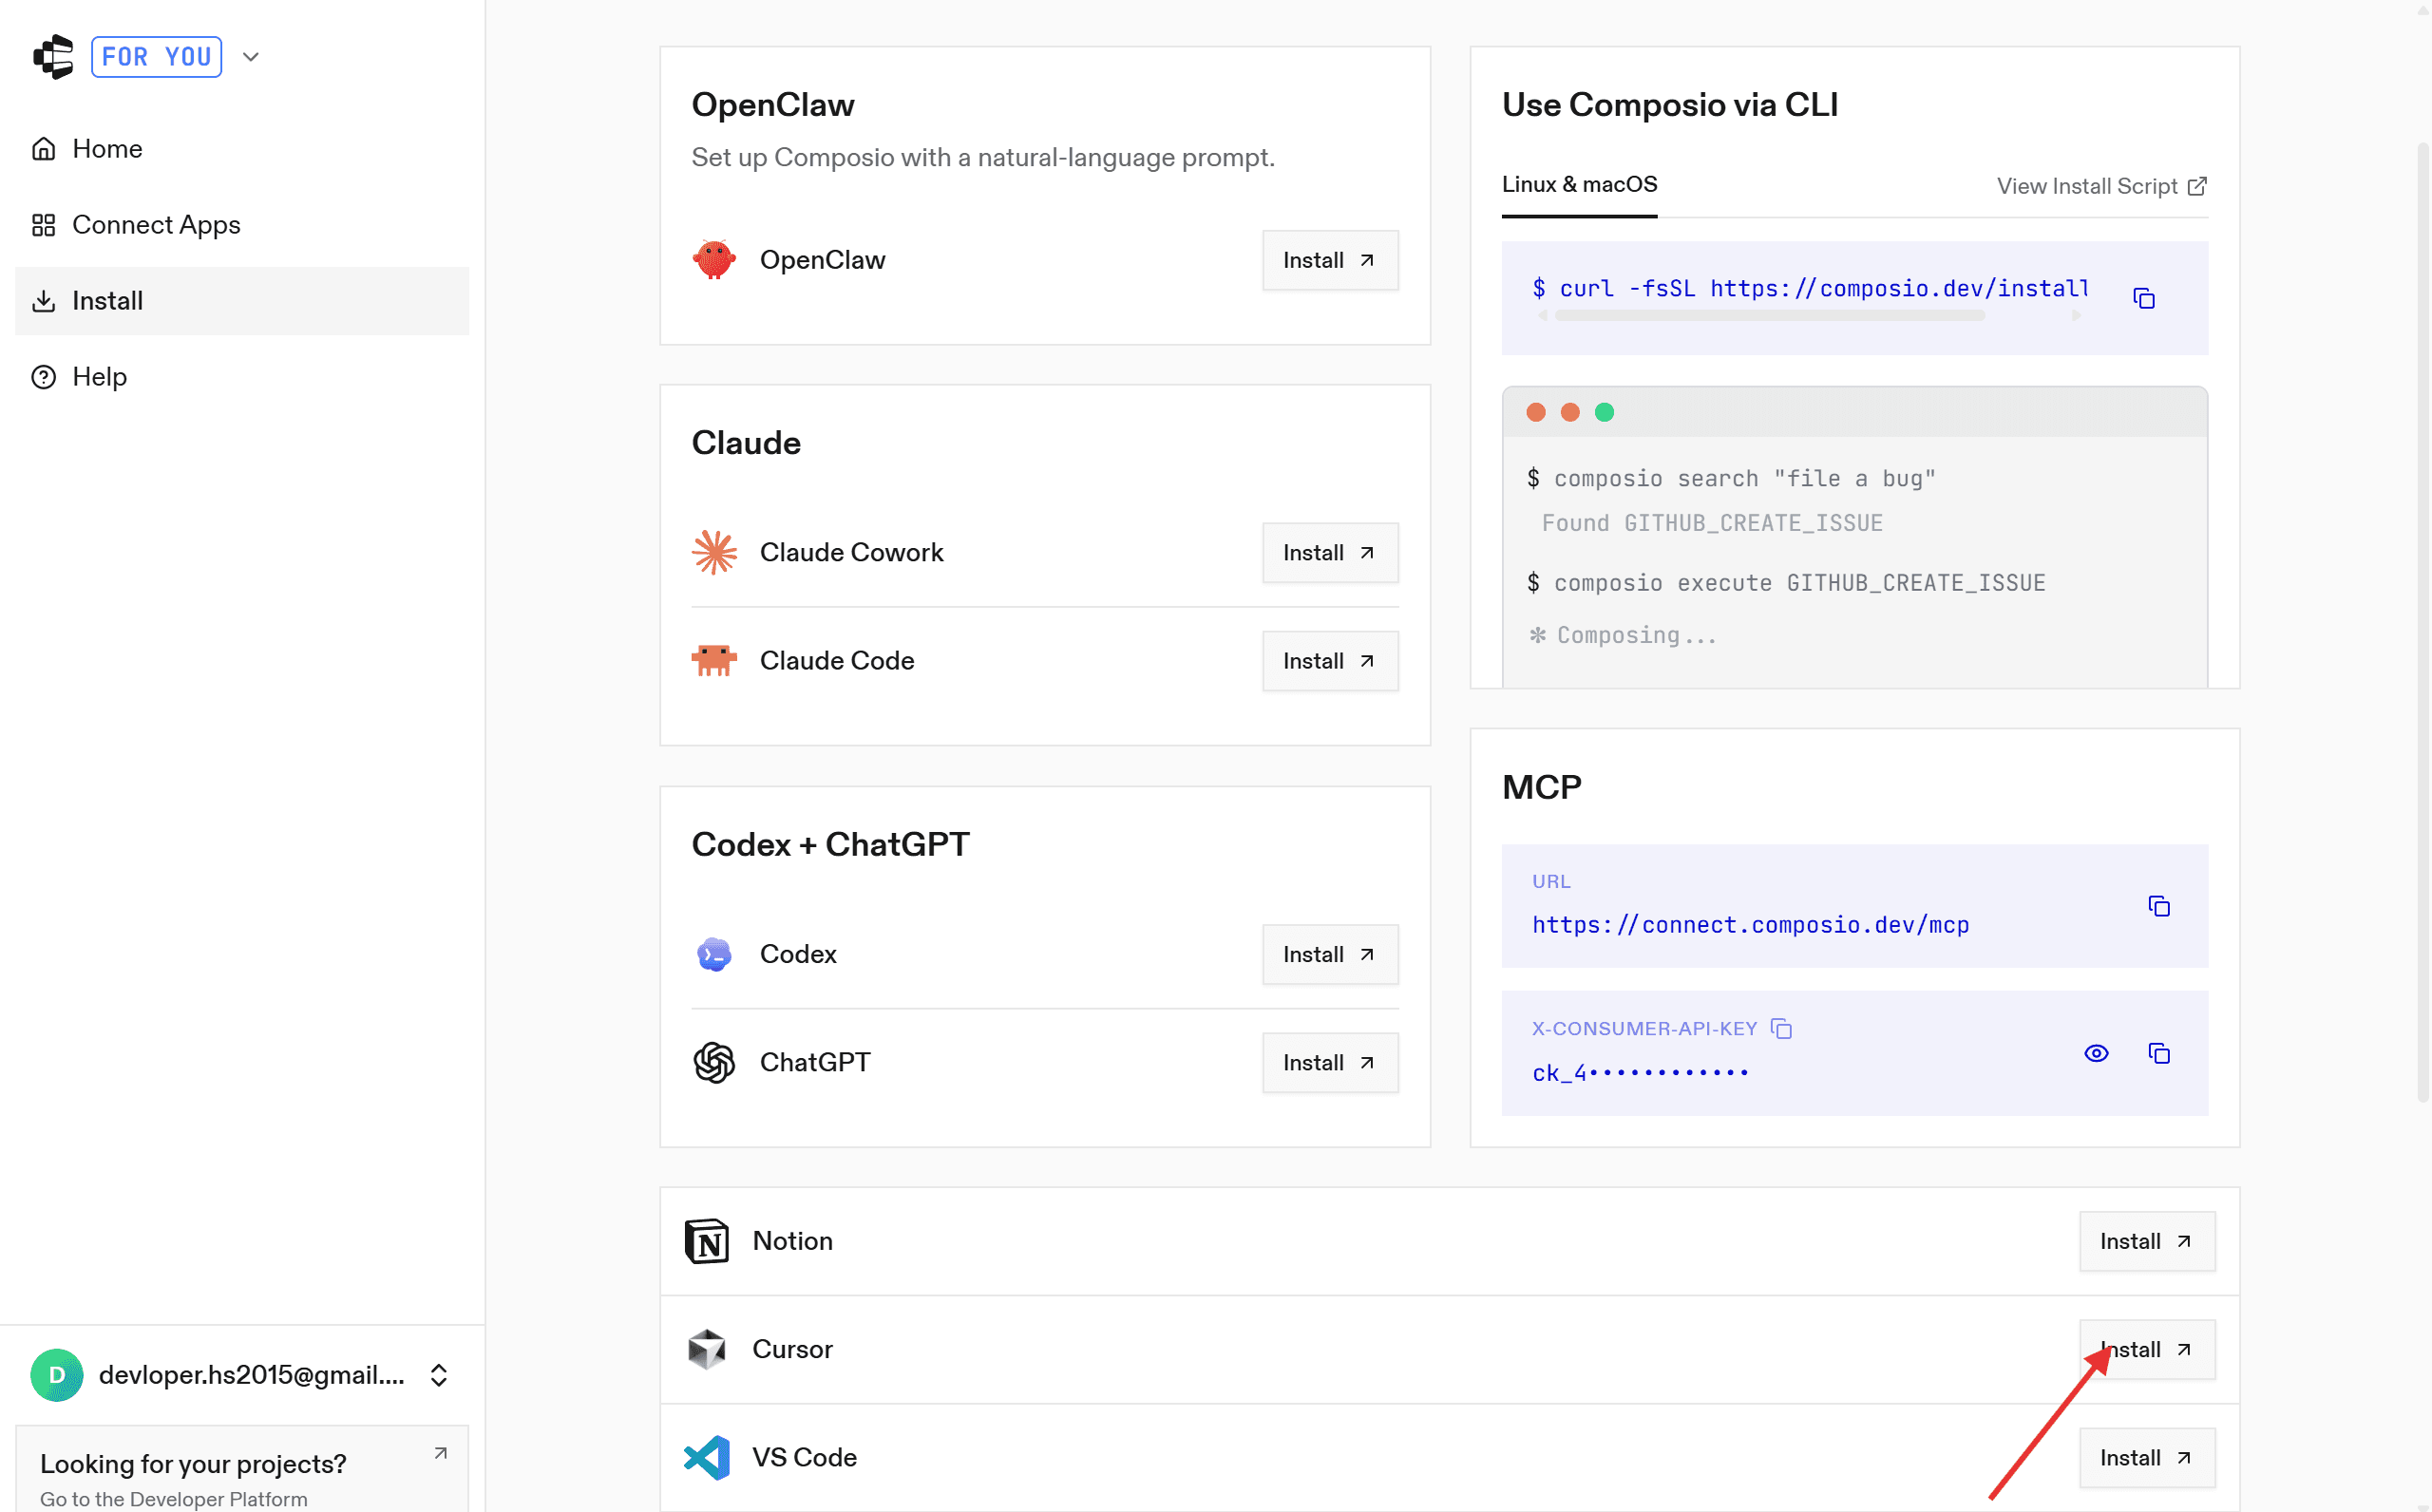The image size is (2432, 1512).
Task: Click the curl command horizontal scrollbar
Action: coord(1769,316)
